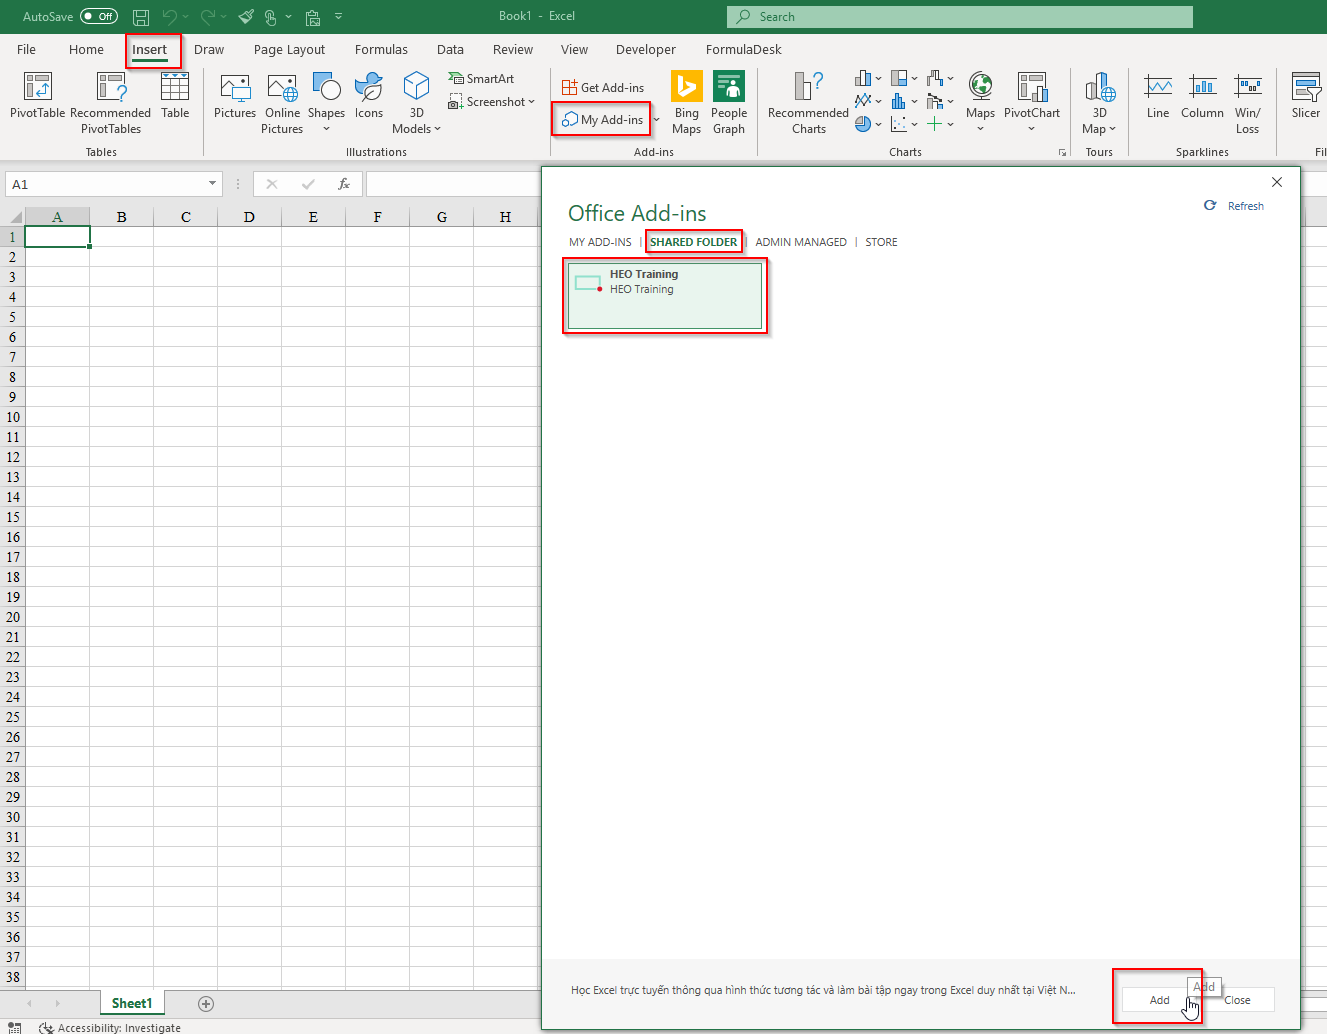Insert a Line sparkline
Screen dimensions: 1327x1034
click(x=1158, y=96)
